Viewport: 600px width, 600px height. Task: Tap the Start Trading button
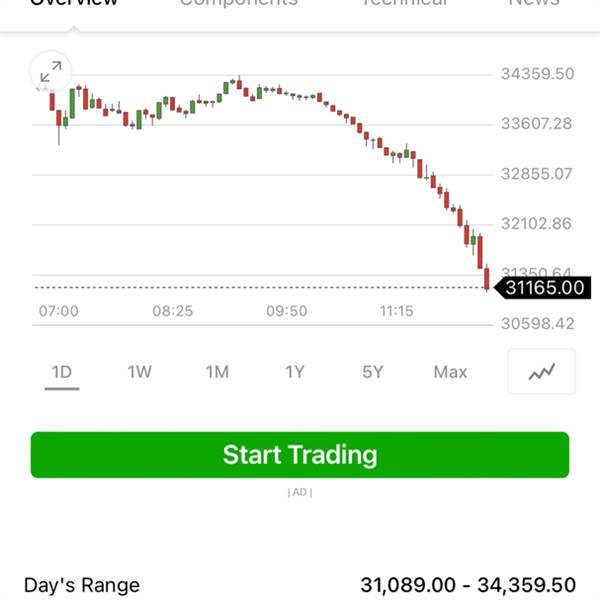point(300,455)
